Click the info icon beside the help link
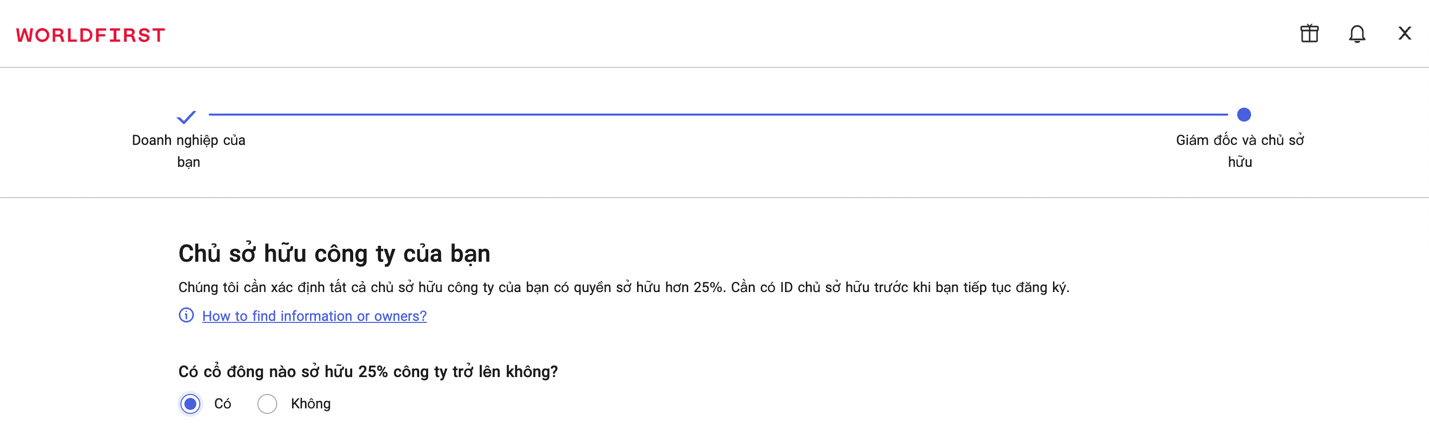 [x=186, y=316]
